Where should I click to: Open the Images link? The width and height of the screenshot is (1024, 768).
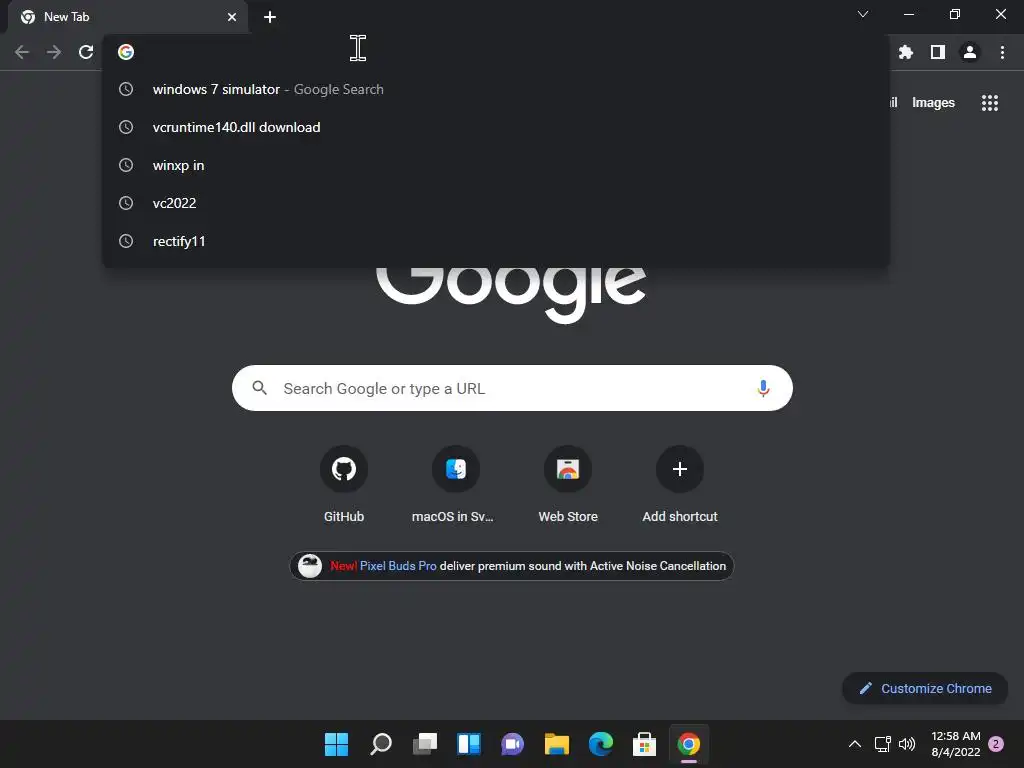[933, 103]
